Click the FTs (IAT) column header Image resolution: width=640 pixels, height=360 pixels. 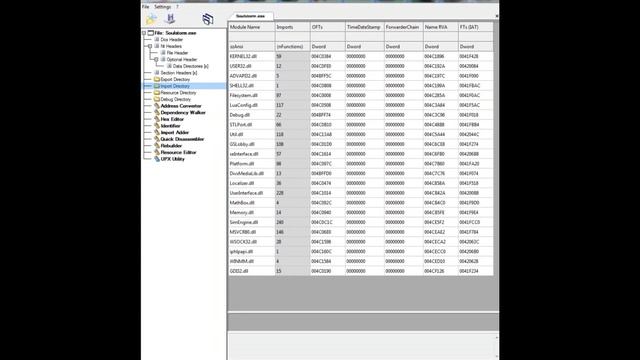[x=476, y=27]
